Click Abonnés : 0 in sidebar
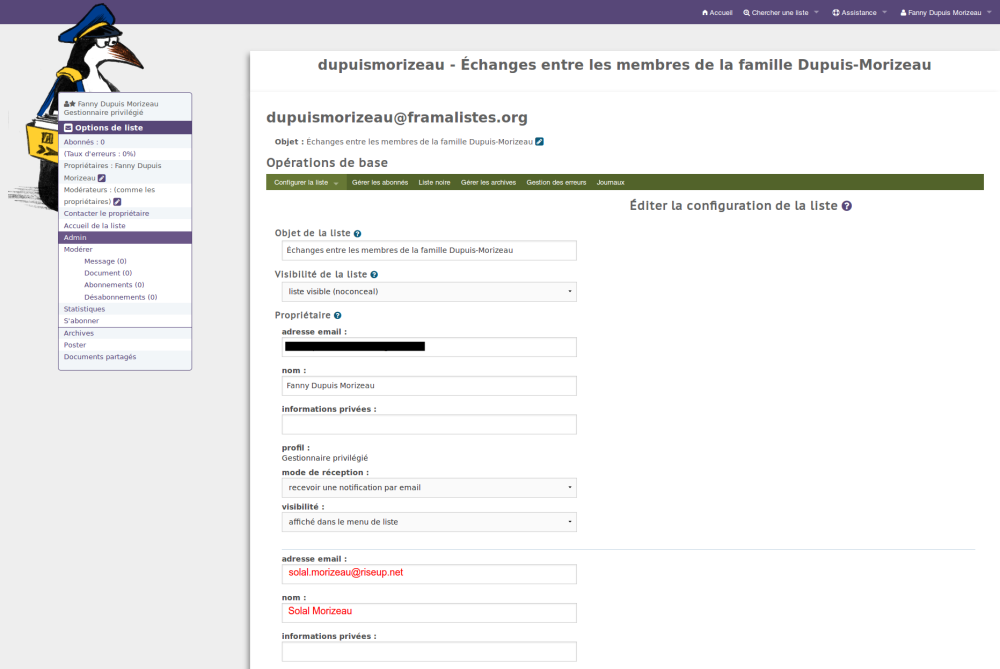Screen dimensions: 1000x669 tap(84, 142)
